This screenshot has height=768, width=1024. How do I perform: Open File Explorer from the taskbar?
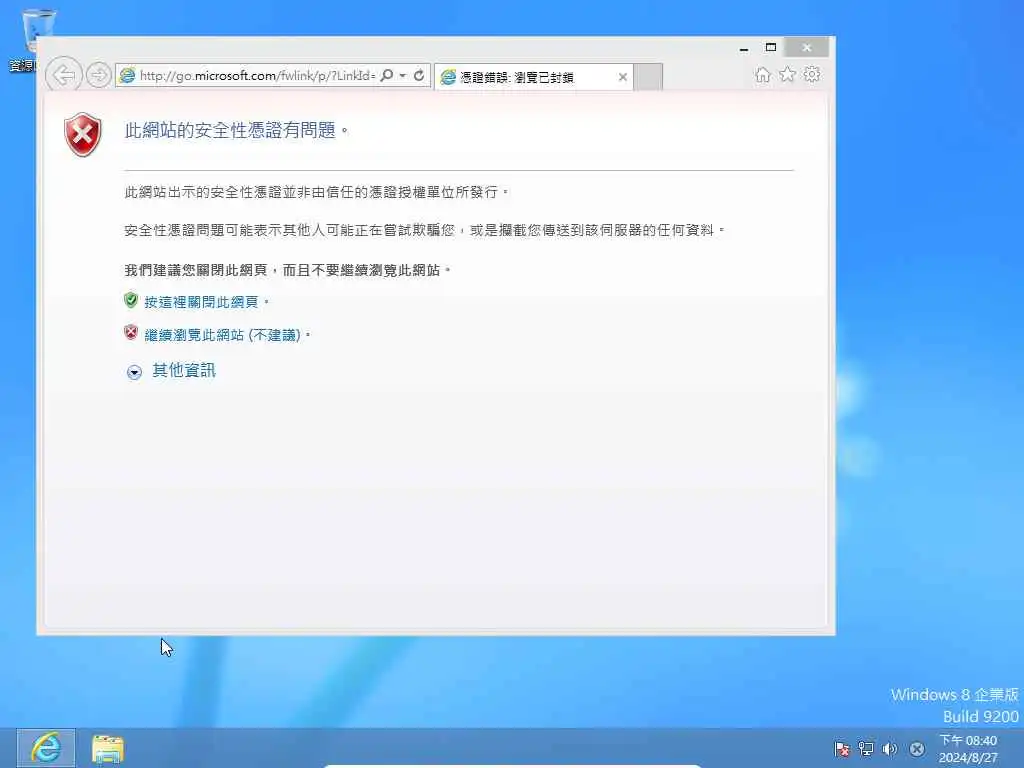108,749
